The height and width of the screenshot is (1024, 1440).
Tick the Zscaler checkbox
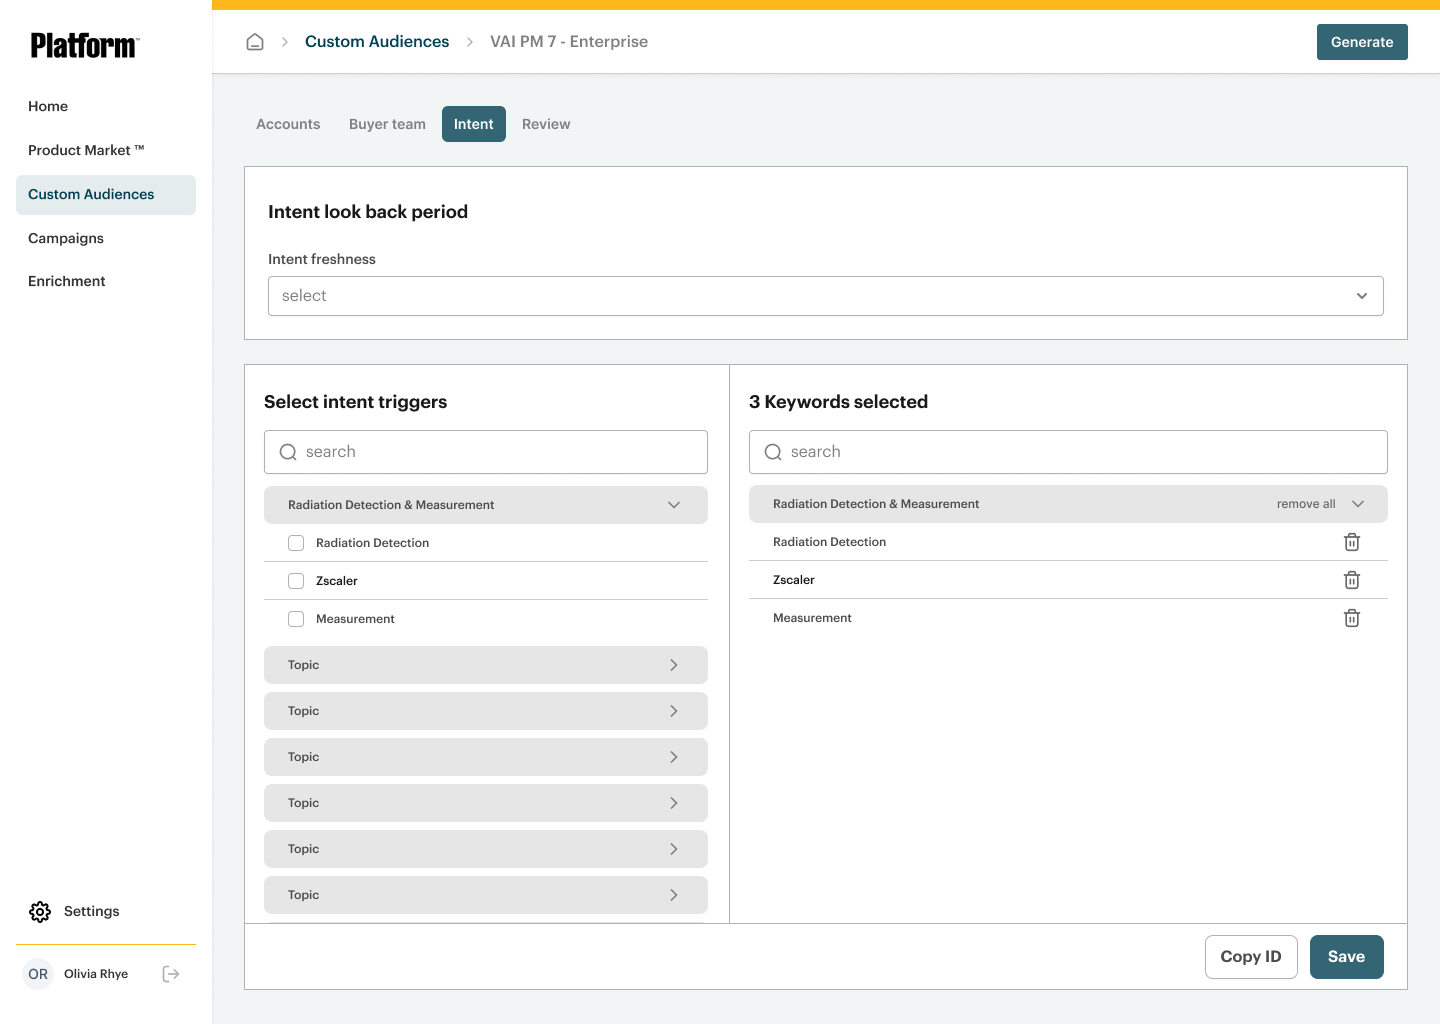click(296, 581)
